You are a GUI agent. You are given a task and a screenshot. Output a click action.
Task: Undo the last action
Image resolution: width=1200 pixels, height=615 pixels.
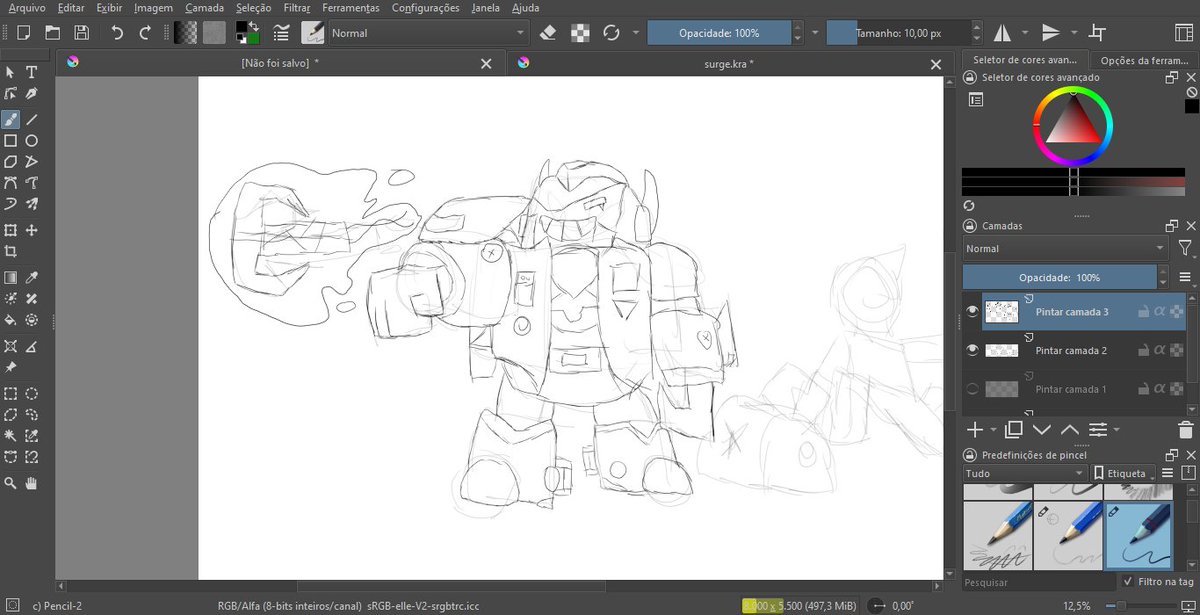(117, 33)
